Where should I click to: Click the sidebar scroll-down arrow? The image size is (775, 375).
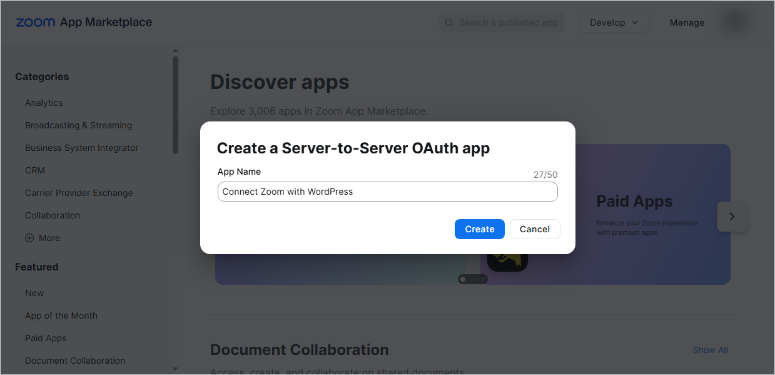click(x=175, y=369)
